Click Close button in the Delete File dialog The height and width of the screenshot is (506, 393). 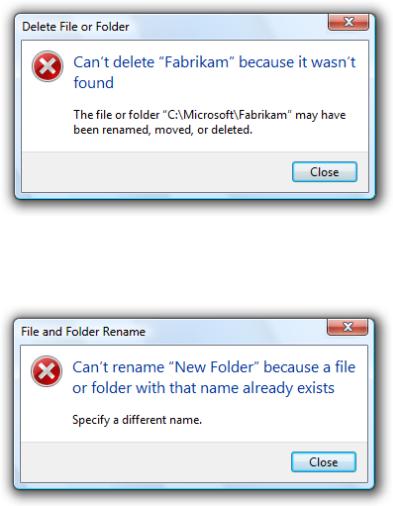point(324,172)
